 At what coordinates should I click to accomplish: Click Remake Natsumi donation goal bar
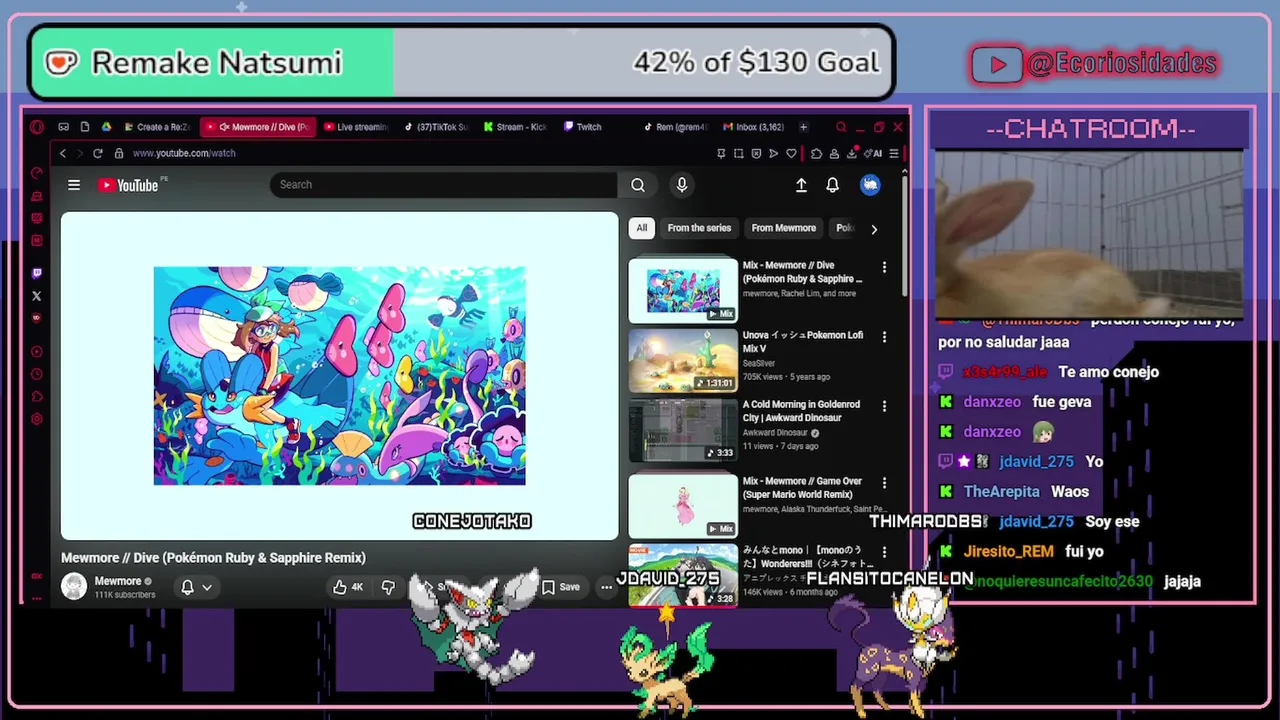click(x=461, y=63)
